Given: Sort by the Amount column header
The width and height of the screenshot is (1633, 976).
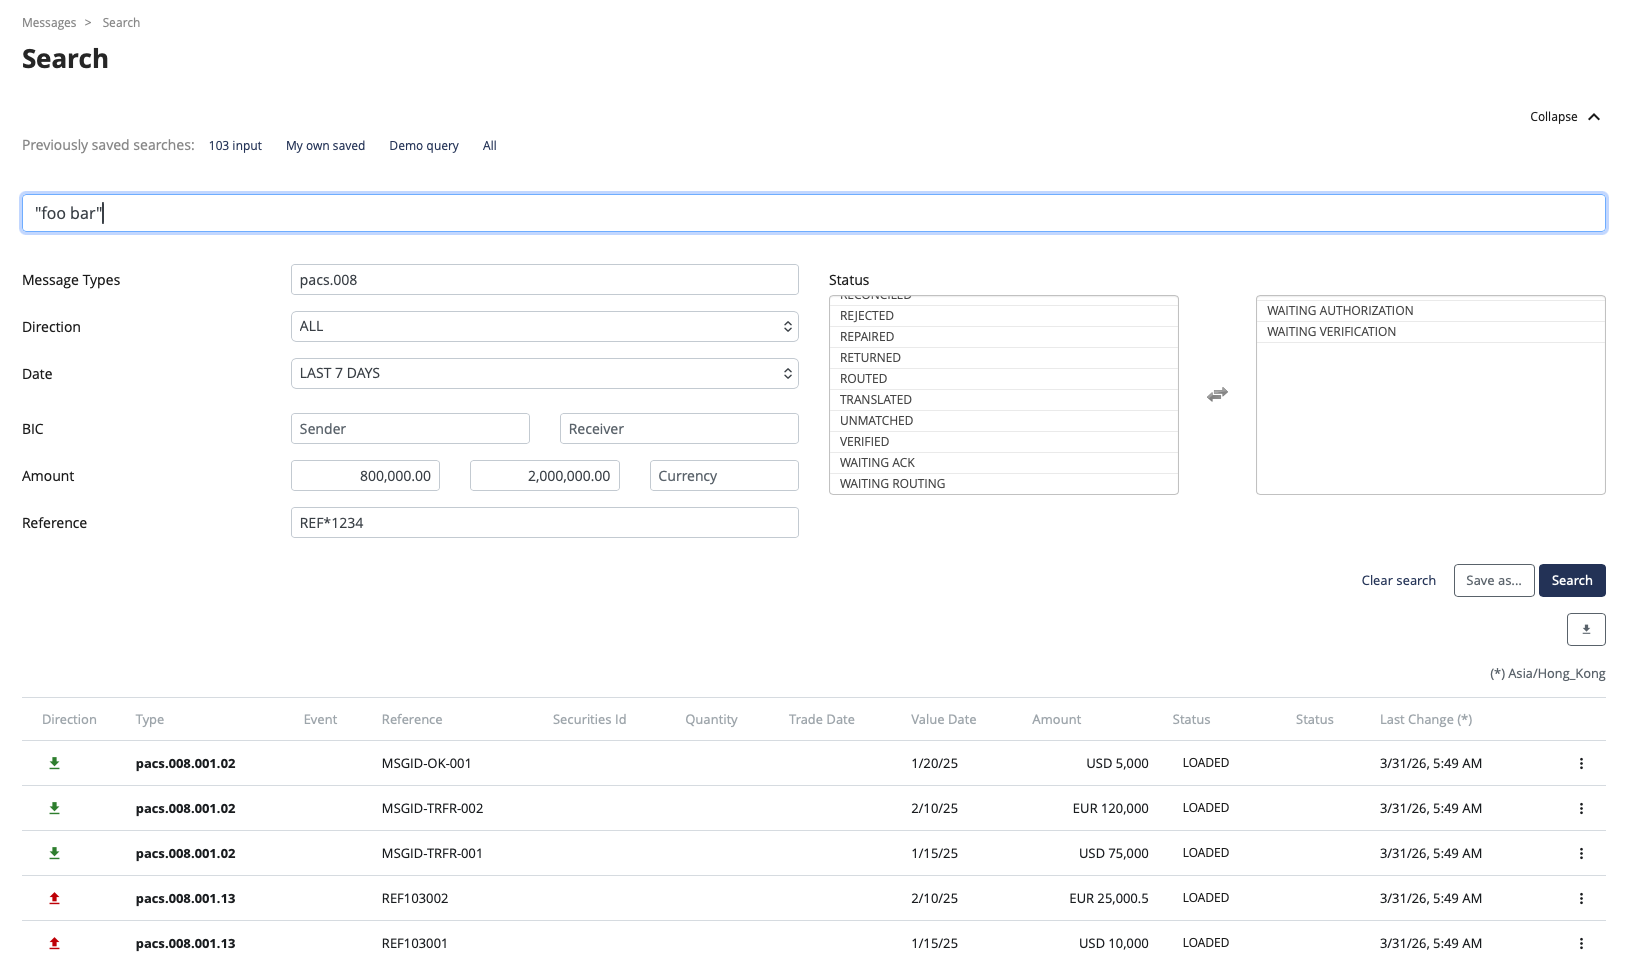Looking at the screenshot, I should click(x=1056, y=720).
